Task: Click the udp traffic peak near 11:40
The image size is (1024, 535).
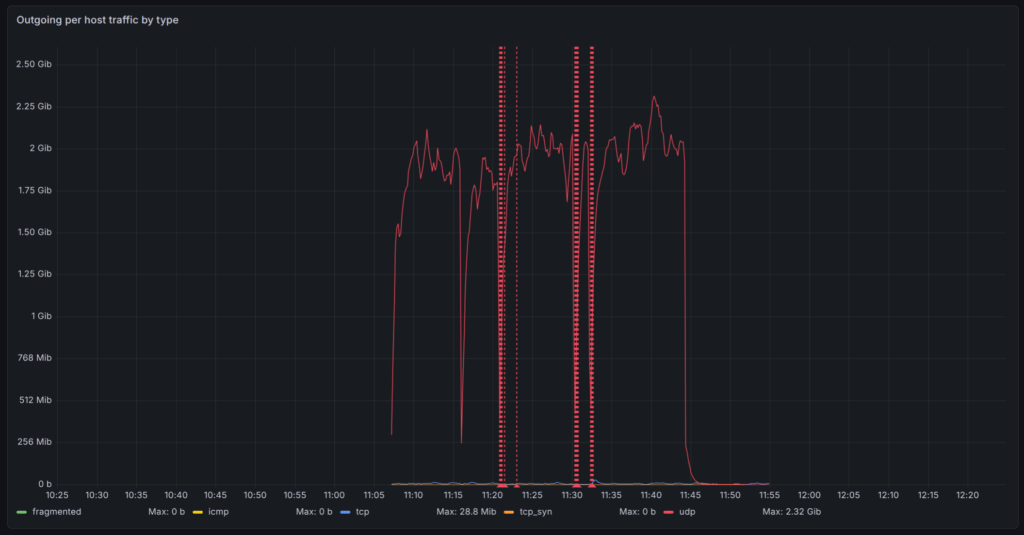Action: pyautogui.click(x=654, y=97)
